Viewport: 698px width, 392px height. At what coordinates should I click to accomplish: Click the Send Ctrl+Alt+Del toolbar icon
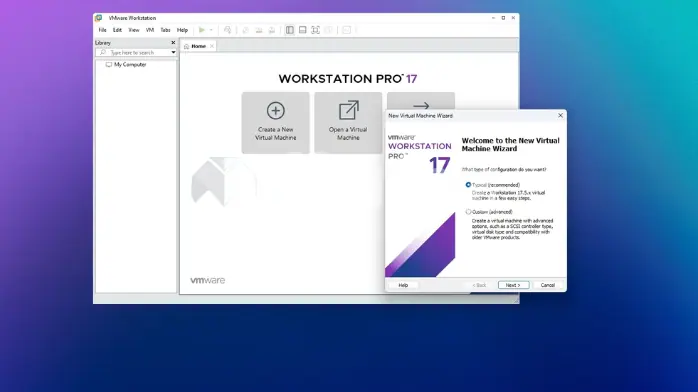click(x=227, y=30)
